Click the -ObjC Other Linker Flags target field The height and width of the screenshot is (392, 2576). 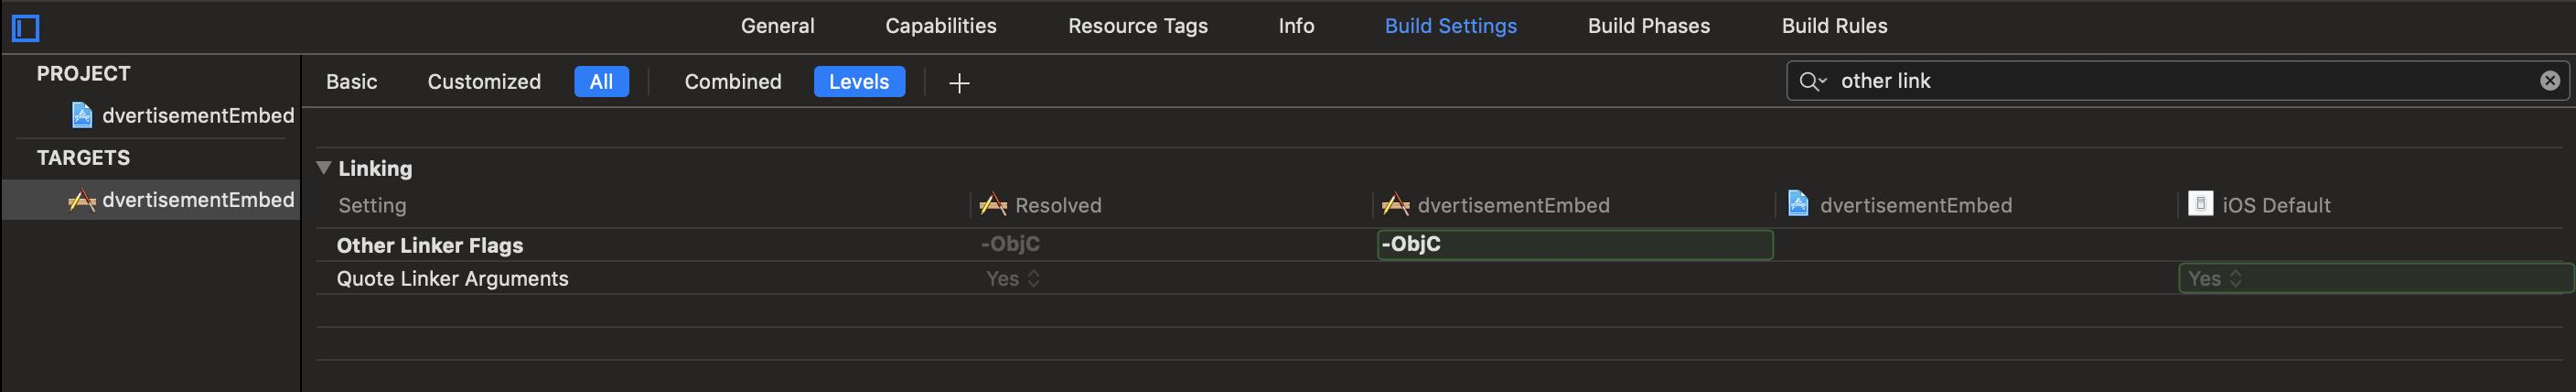click(1575, 245)
